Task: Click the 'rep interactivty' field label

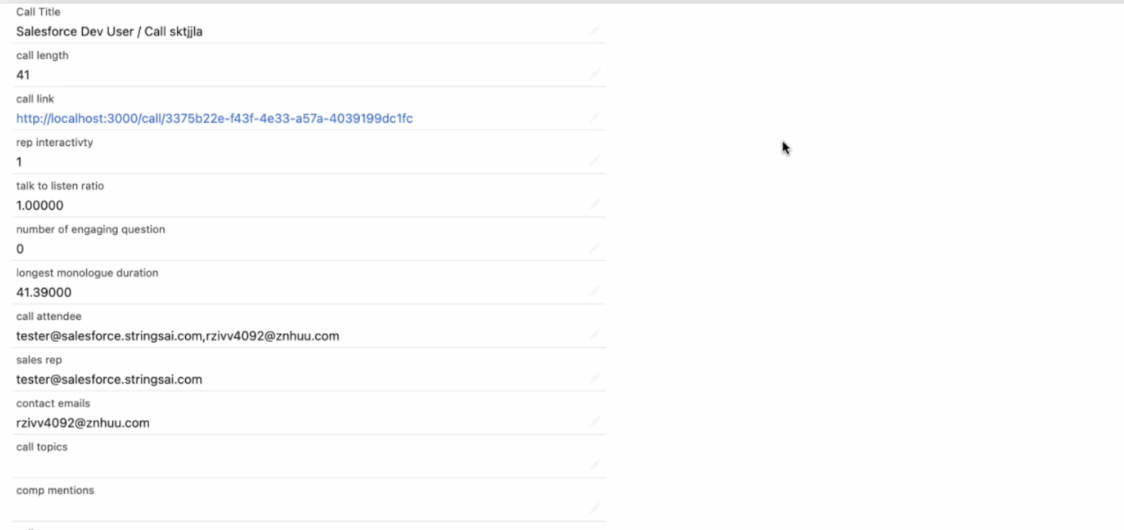Action: tap(54, 143)
